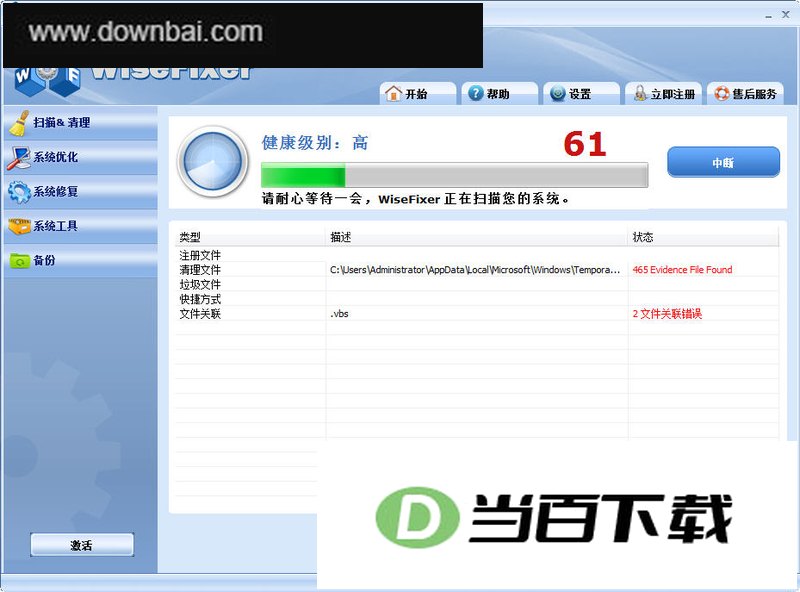
Task: Select the 文件关联 row
Action: (x=477, y=314)
